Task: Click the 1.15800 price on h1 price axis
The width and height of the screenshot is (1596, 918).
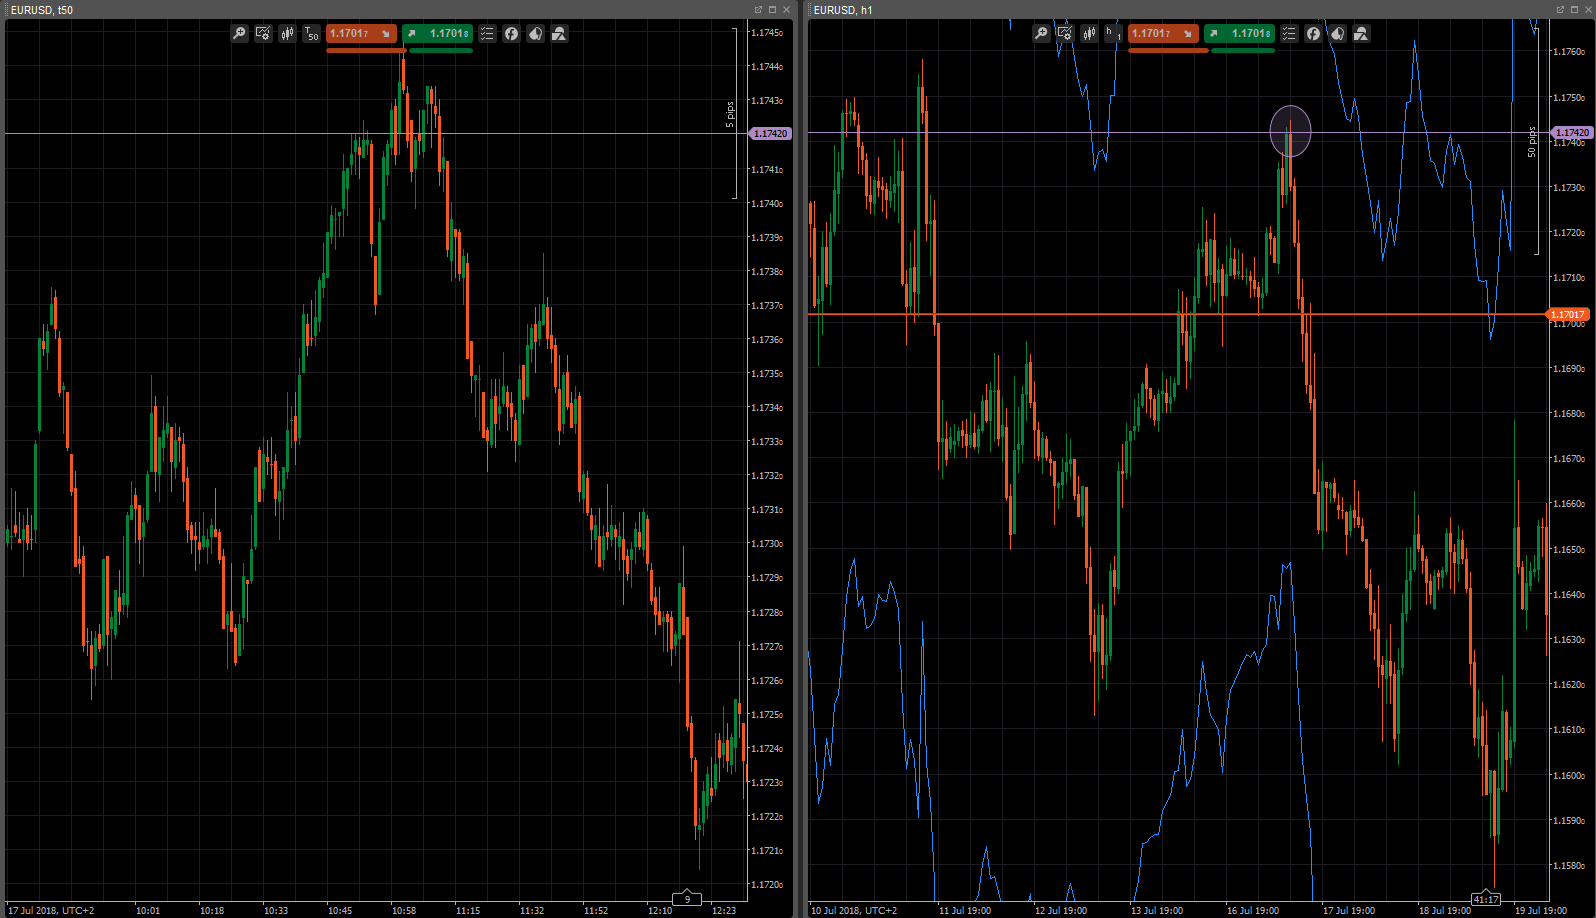Action: tap(1568, 866)
